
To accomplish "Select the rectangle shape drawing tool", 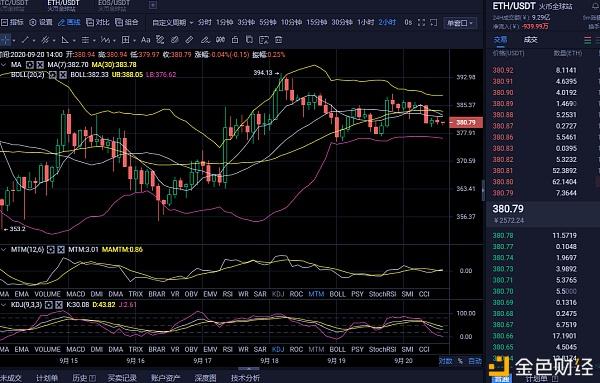I will pos(126,40).
